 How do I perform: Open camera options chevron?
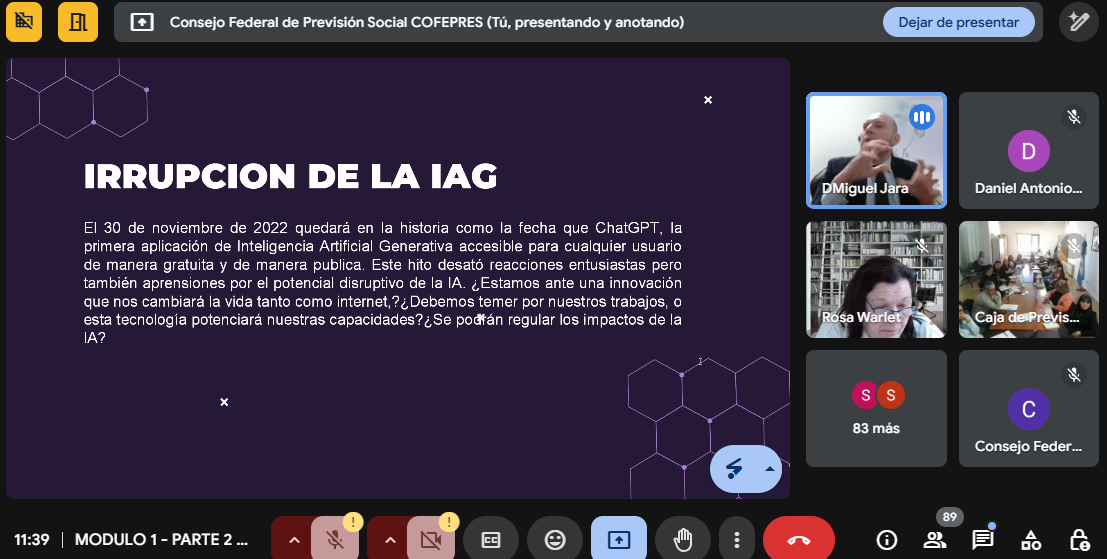click(x=390, y=540)
